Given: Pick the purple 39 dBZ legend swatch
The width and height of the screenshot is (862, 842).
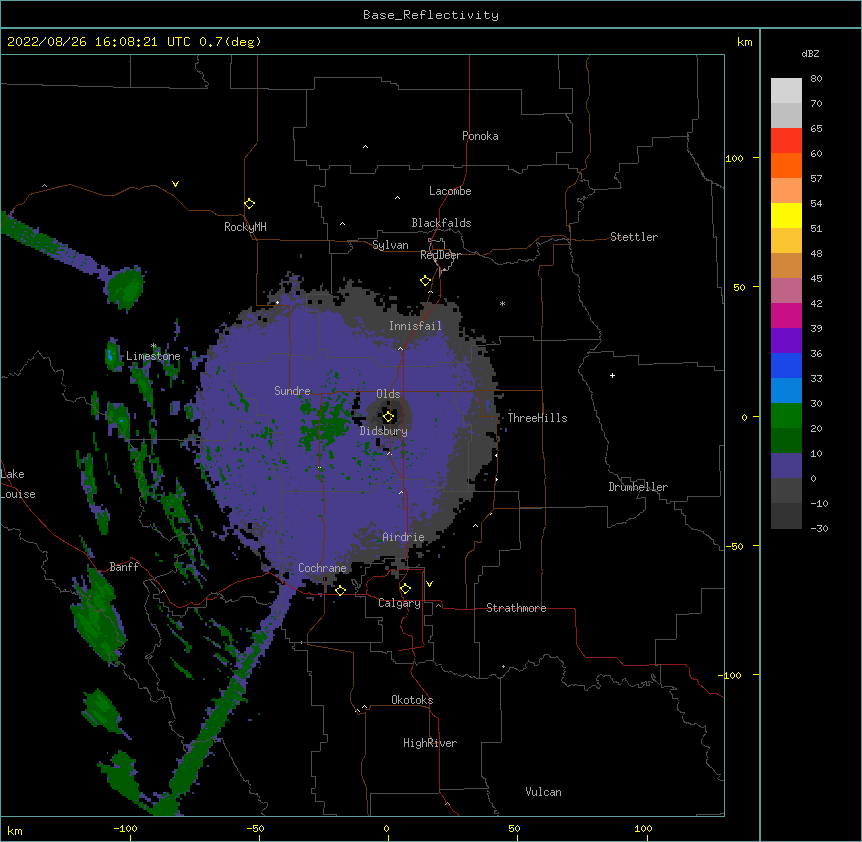Looking at the screenshot, I should coord(786,340).
